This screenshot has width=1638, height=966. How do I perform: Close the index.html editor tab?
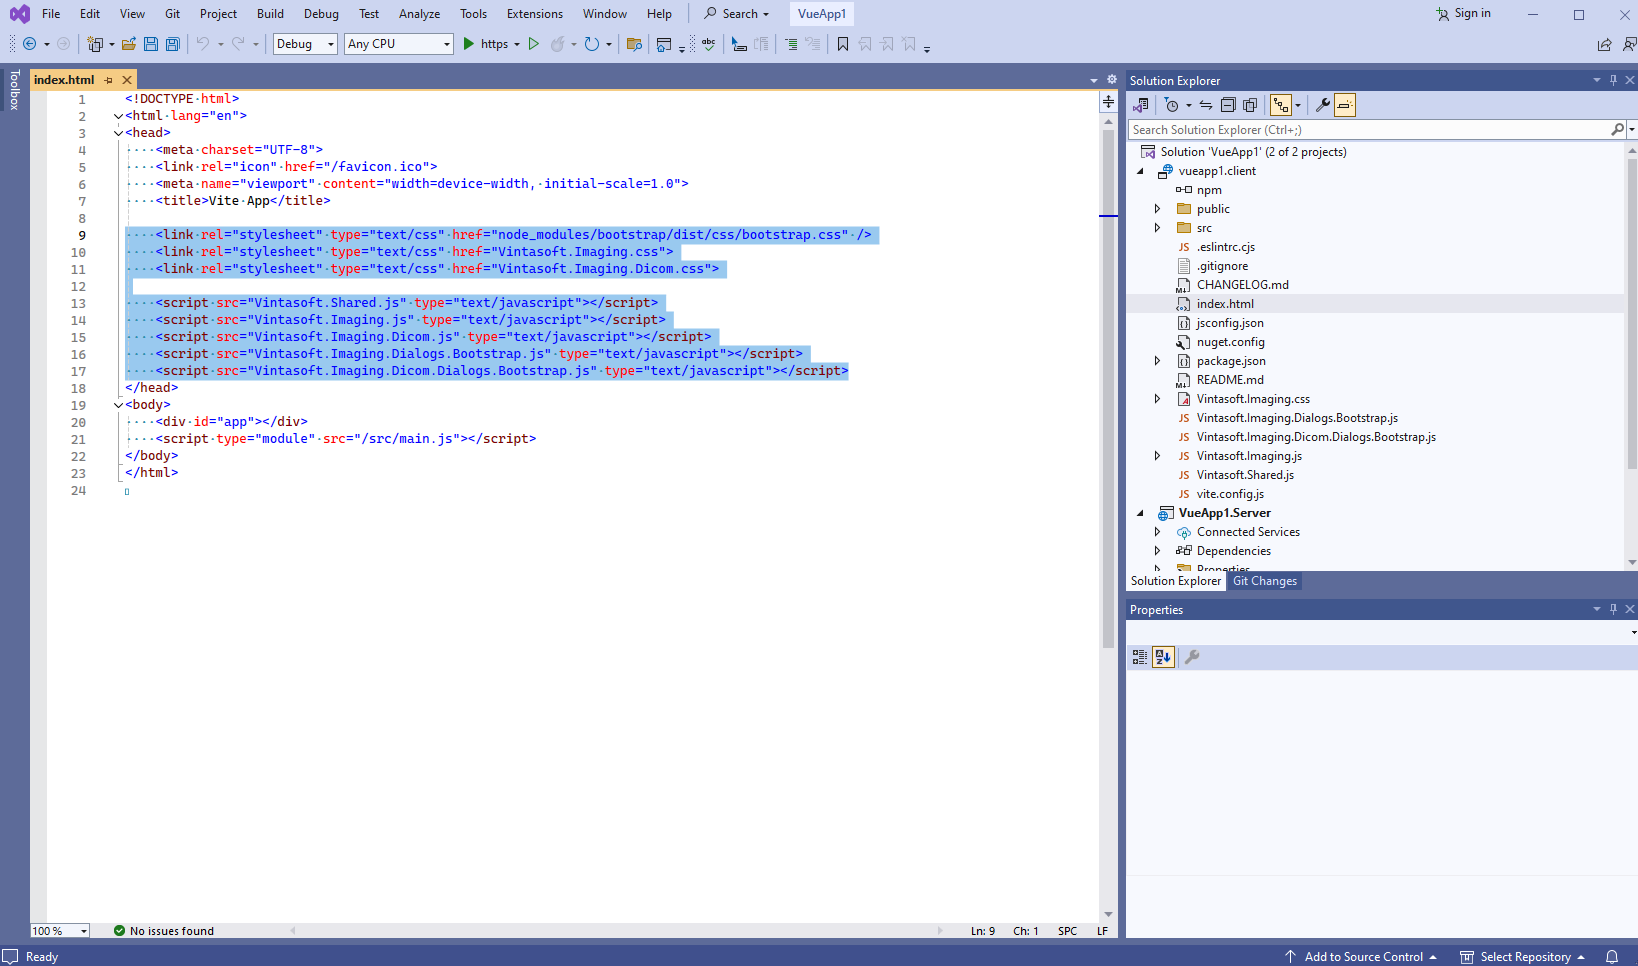pyautogui.click(x=127, y=80)
